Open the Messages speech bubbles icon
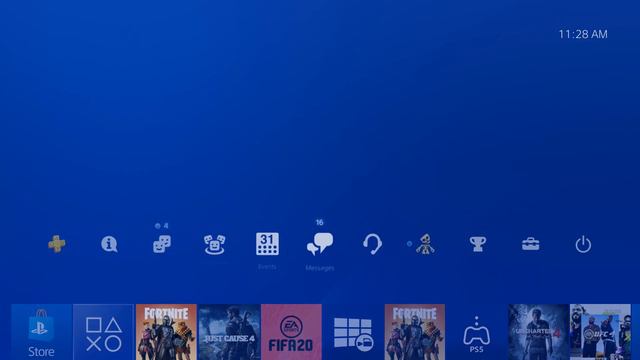This screenshot has height=360, width=640. coord(320,244)
